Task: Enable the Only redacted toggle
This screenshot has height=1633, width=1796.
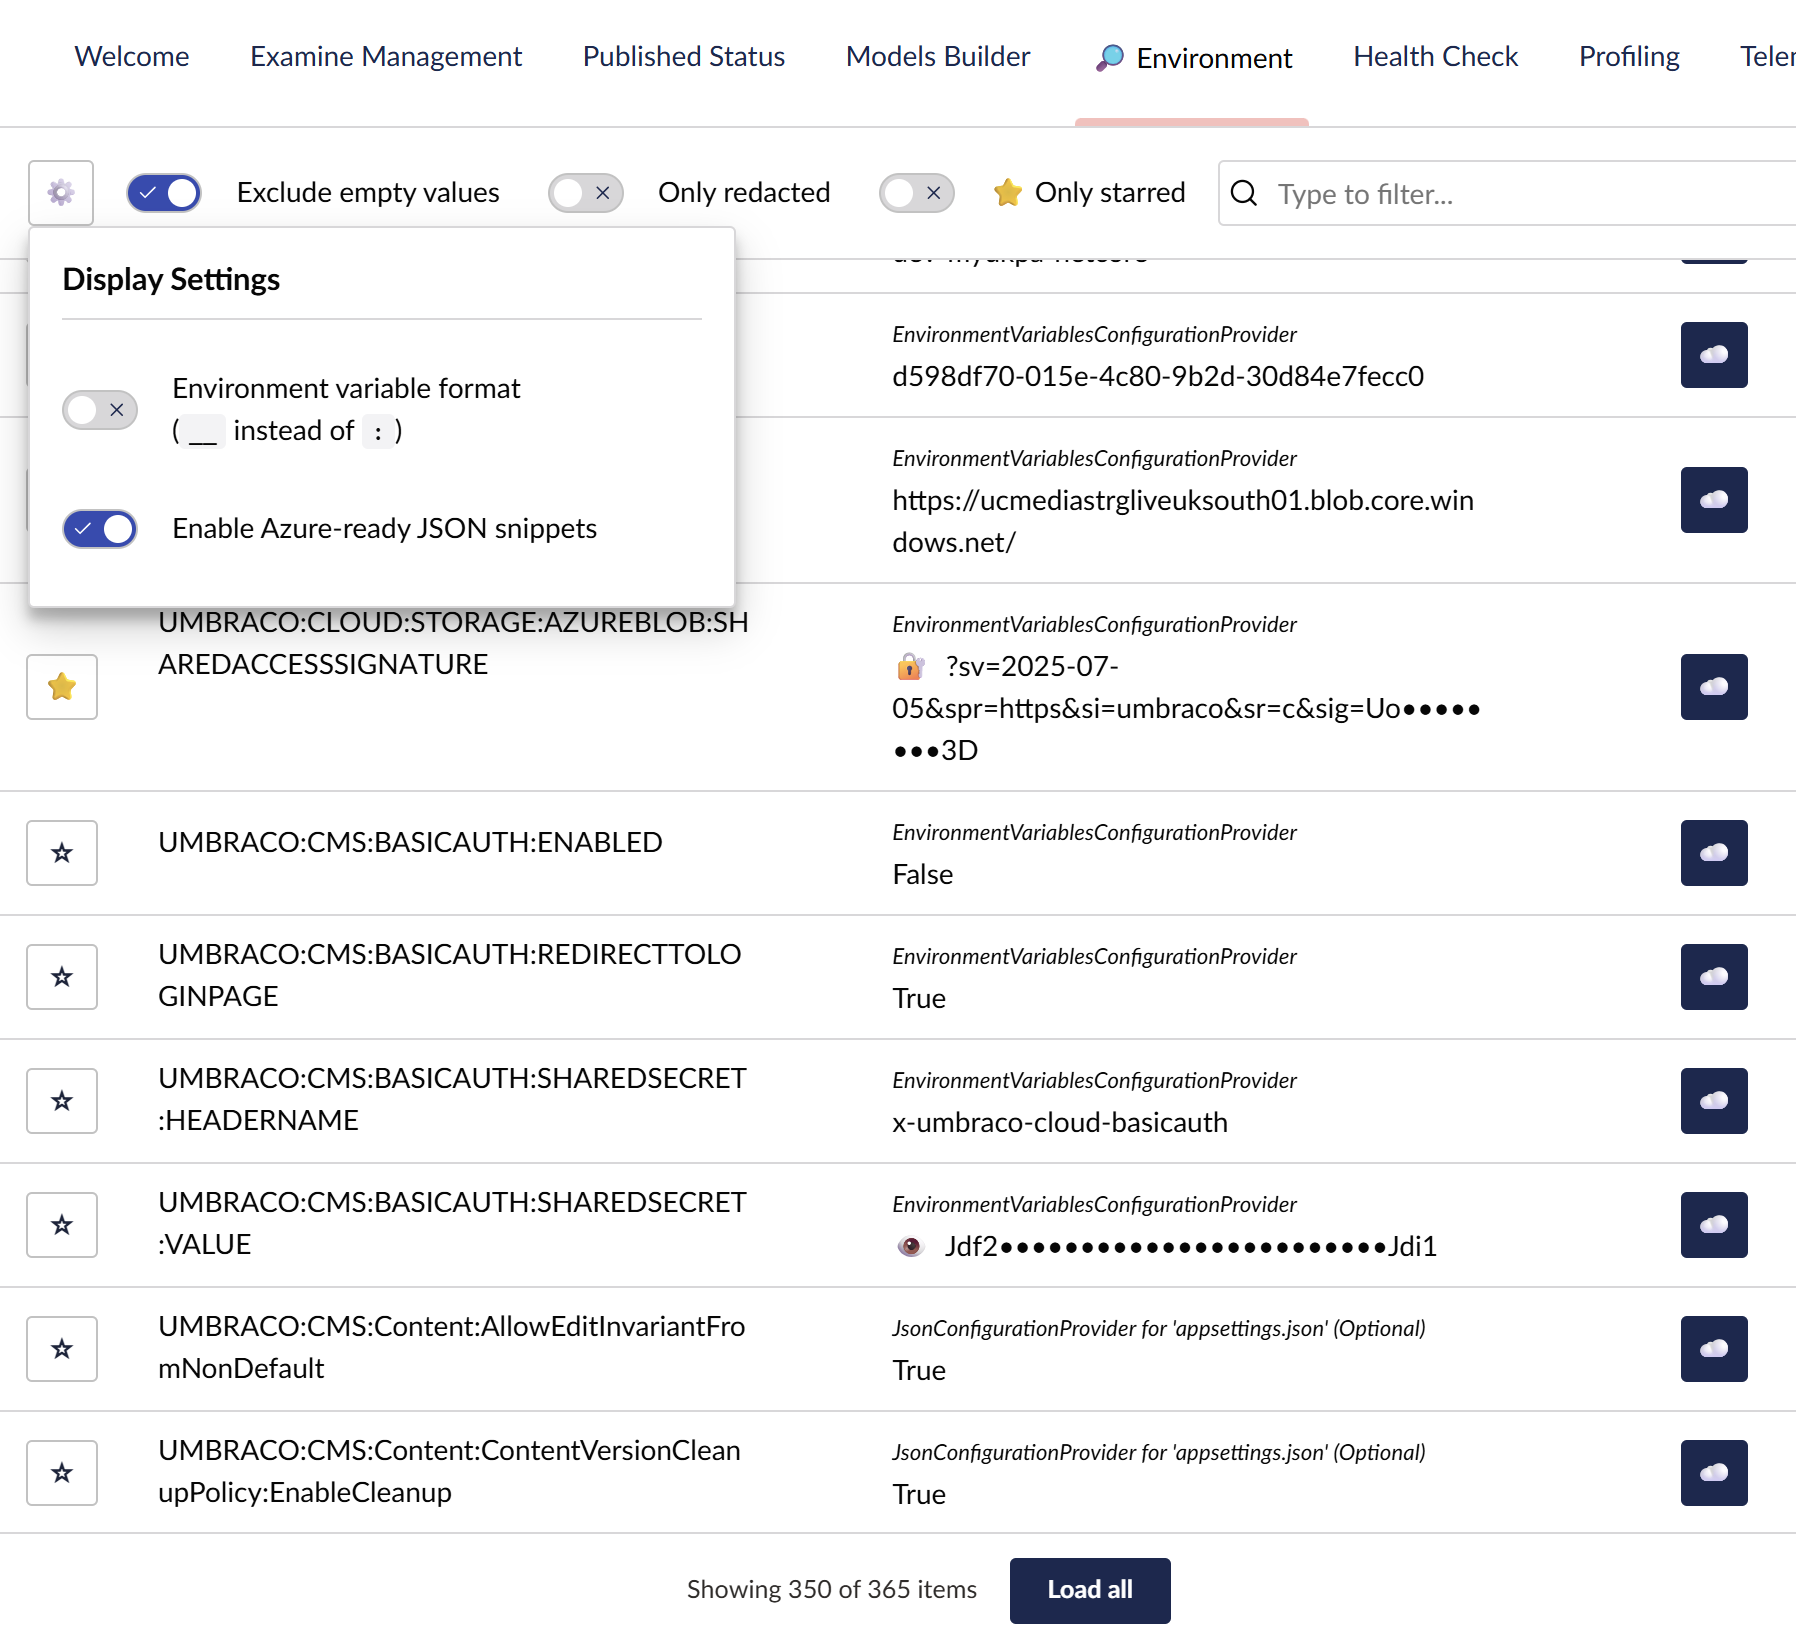Action: pyautogui.click(x=585, y=192)
